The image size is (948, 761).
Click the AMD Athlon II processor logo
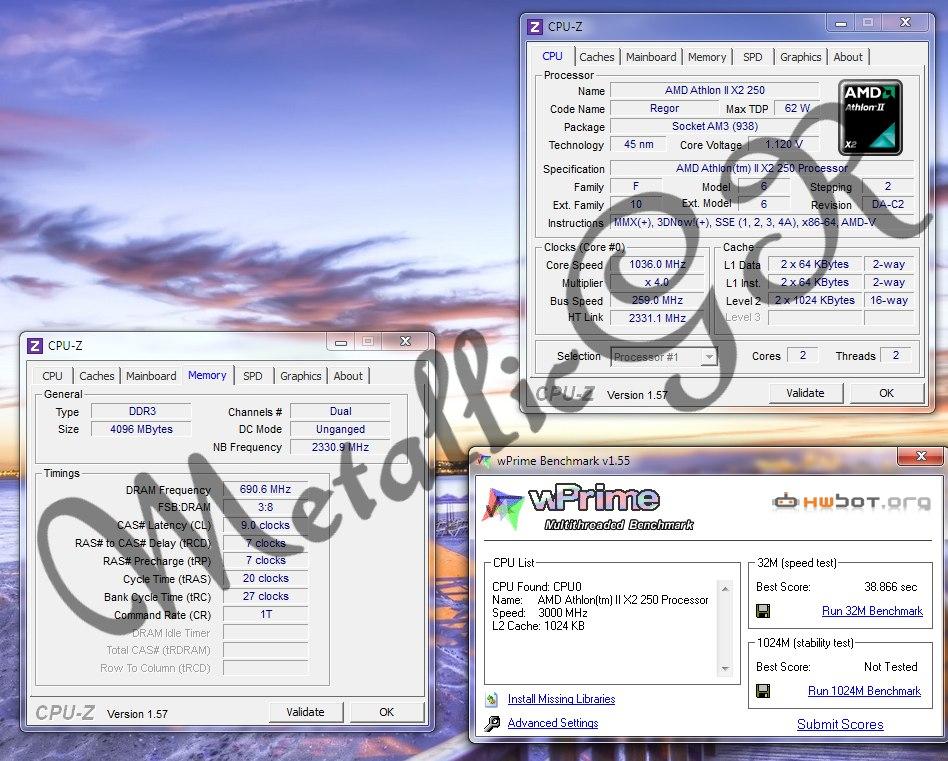pos(870,117)
